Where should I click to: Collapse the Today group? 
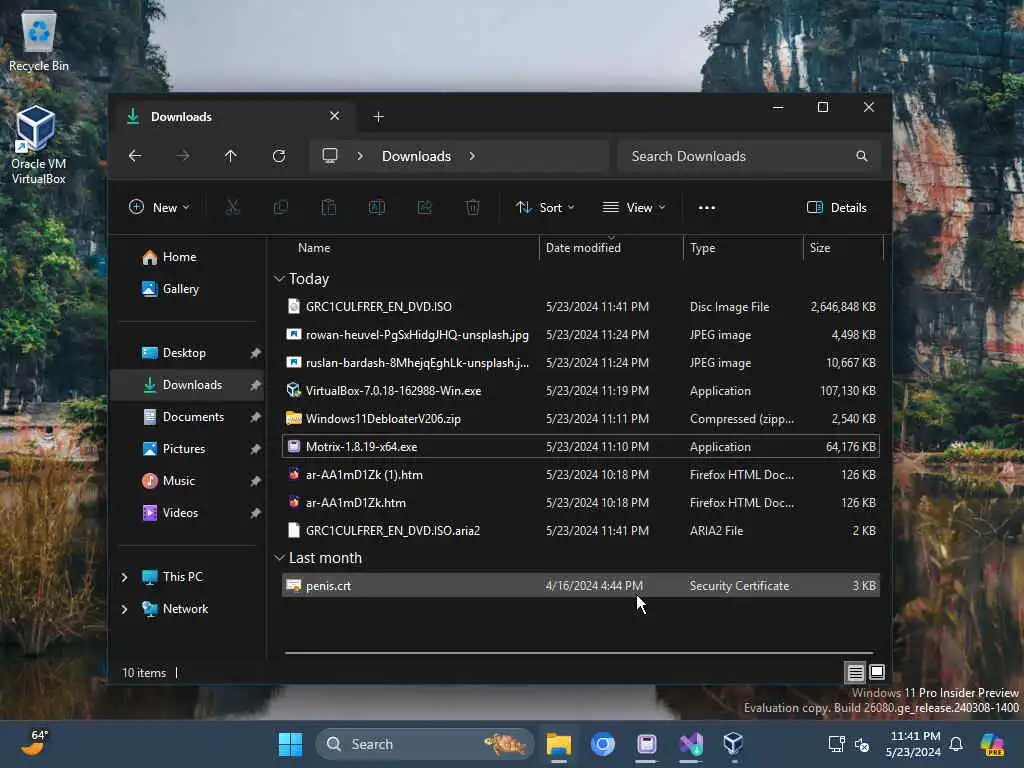tap(280, 279)
